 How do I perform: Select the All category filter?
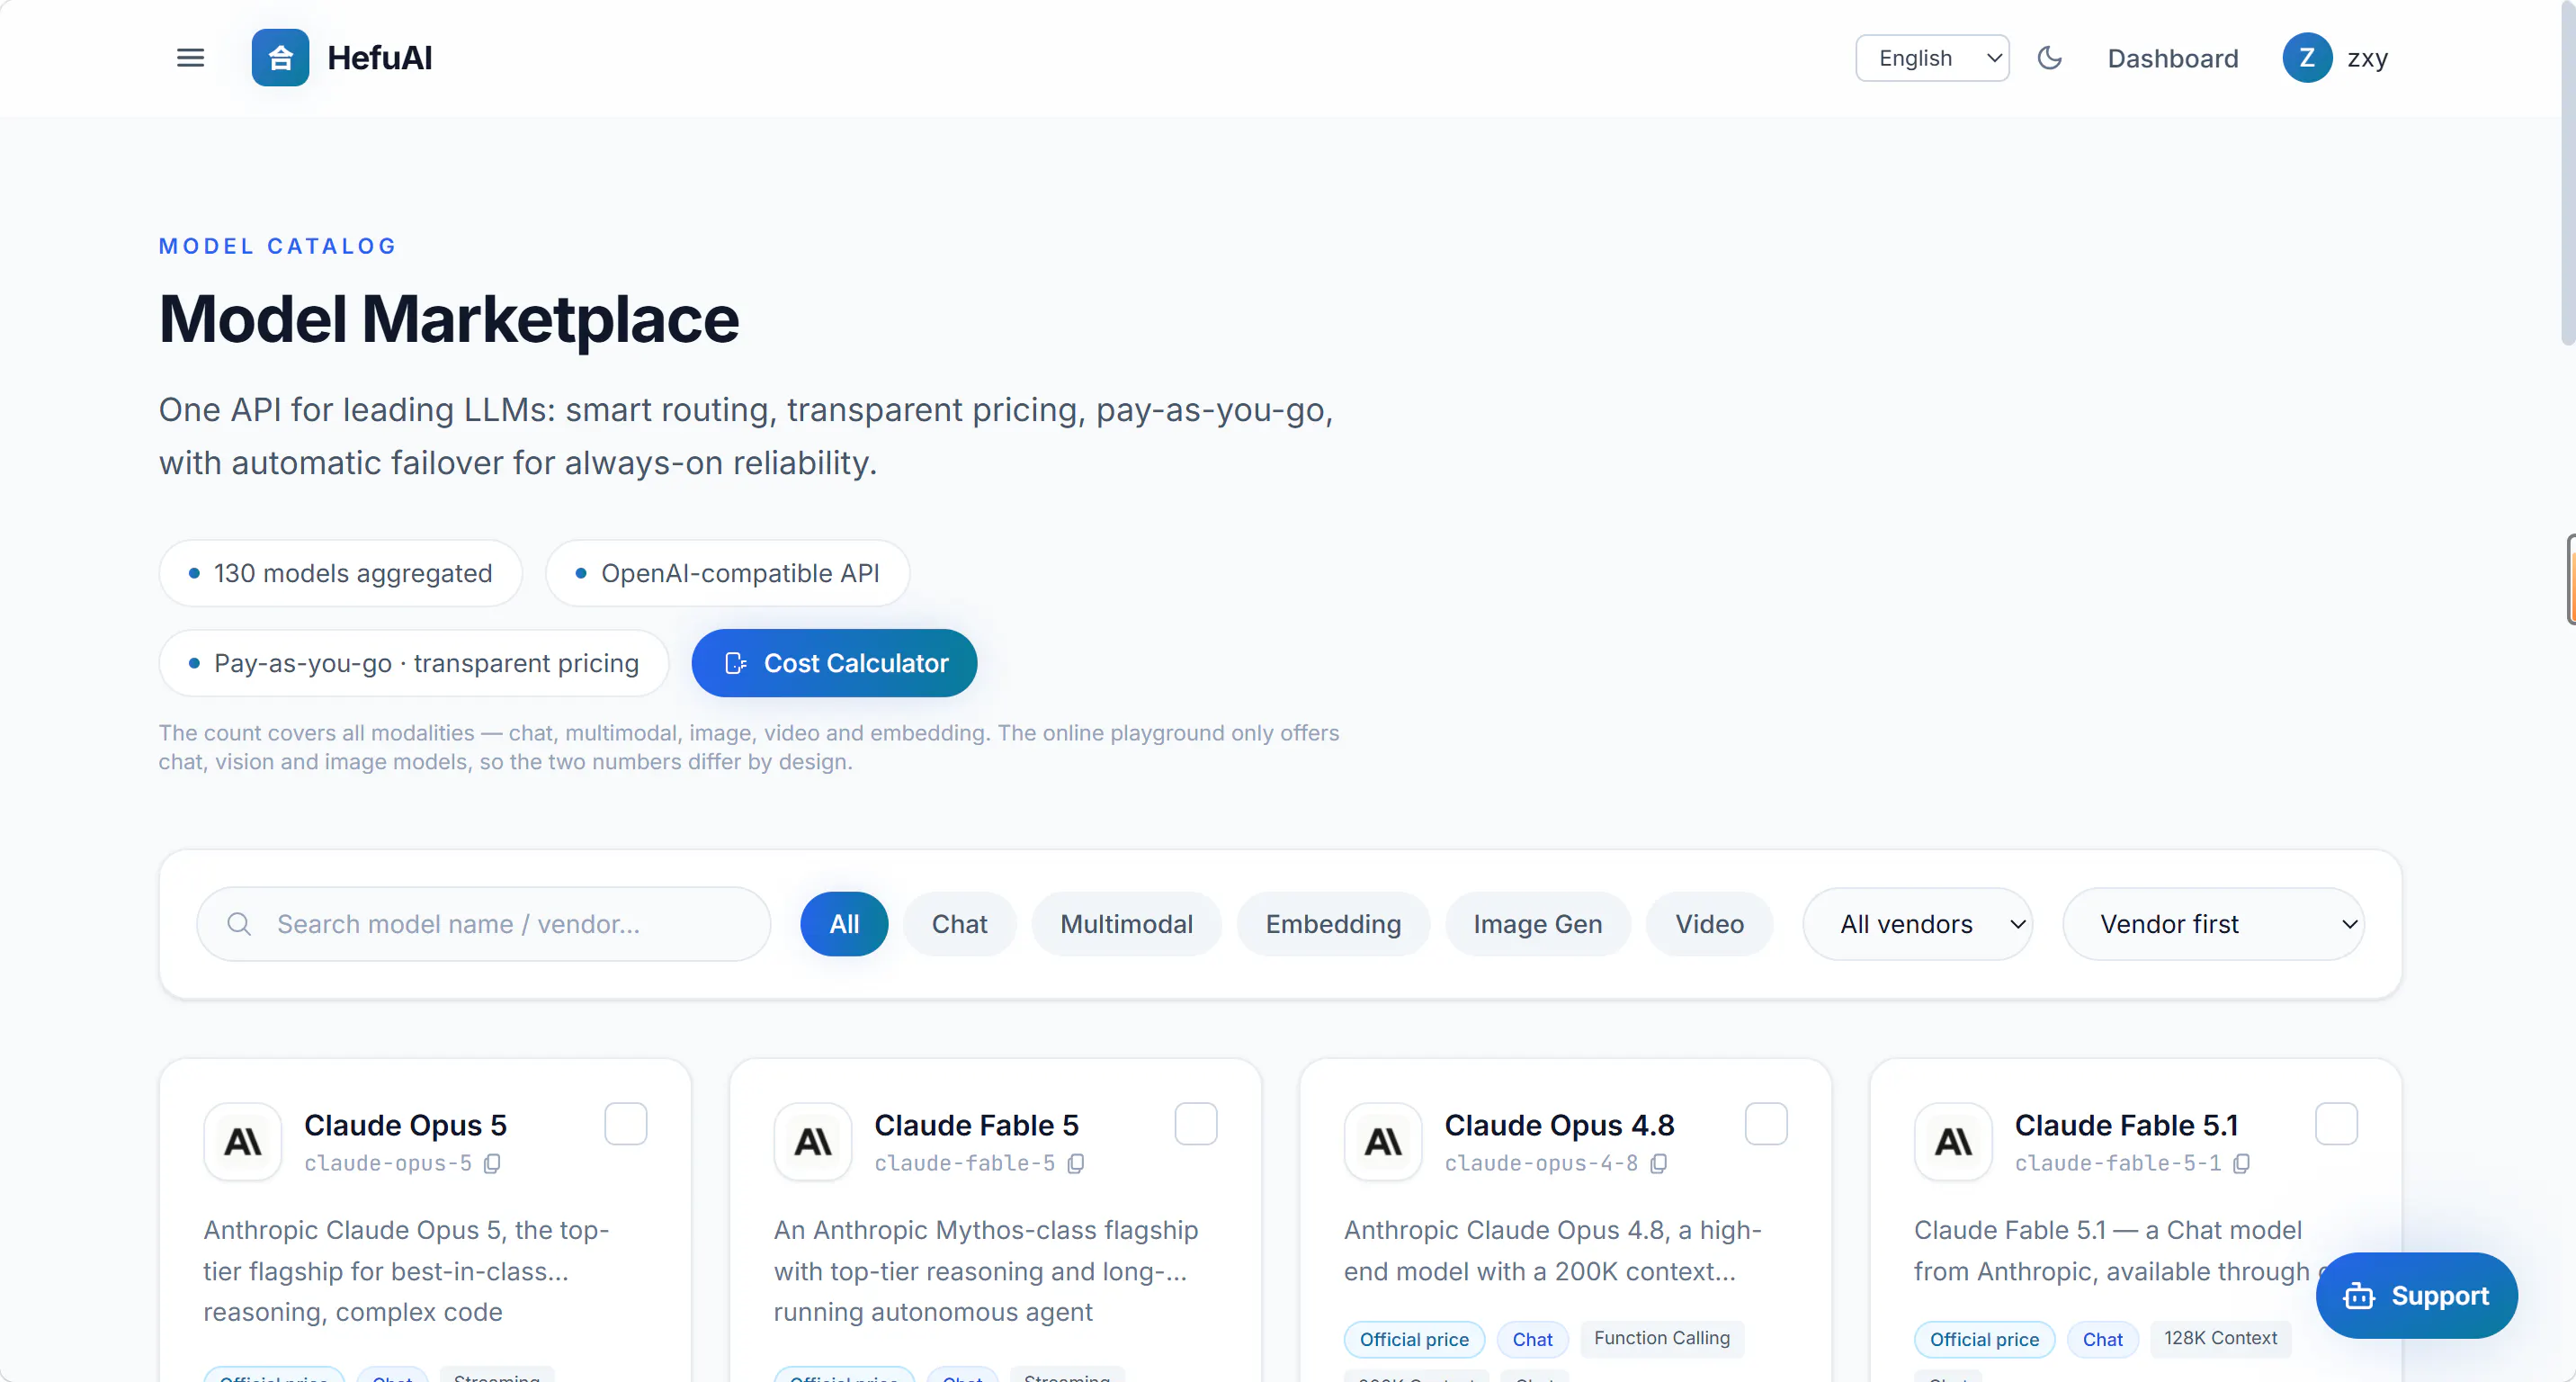click(x=844, y=924)
